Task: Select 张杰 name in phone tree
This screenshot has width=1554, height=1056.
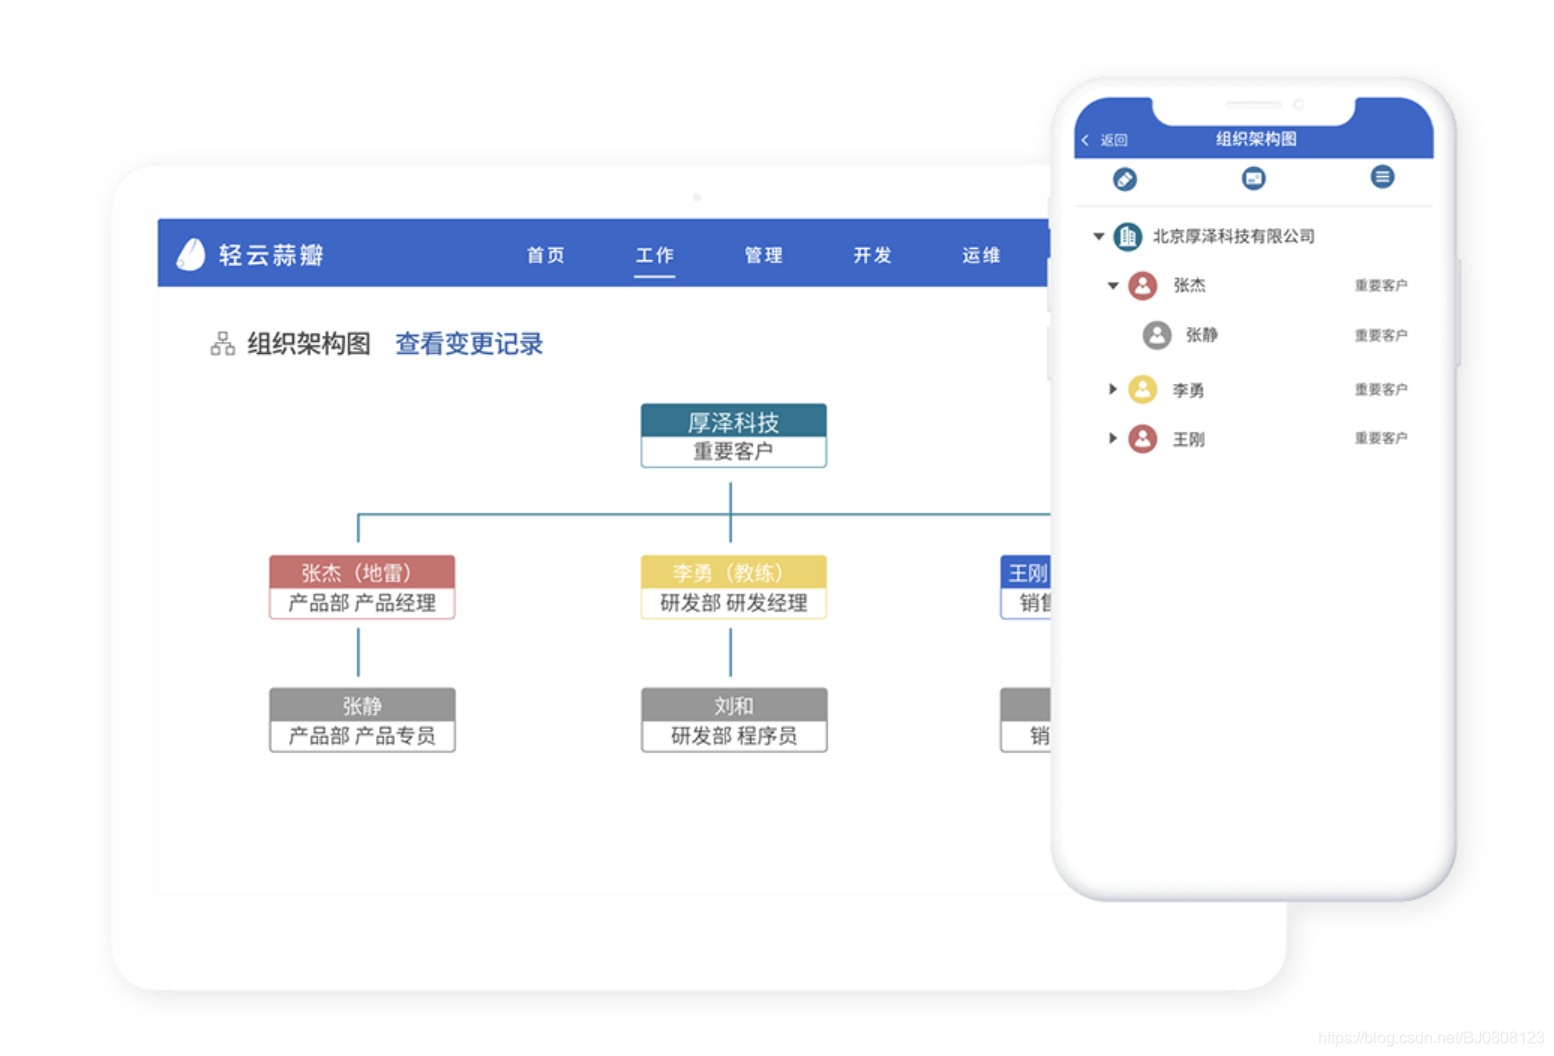Action: pyautogui.click(x=1189, y=285)
